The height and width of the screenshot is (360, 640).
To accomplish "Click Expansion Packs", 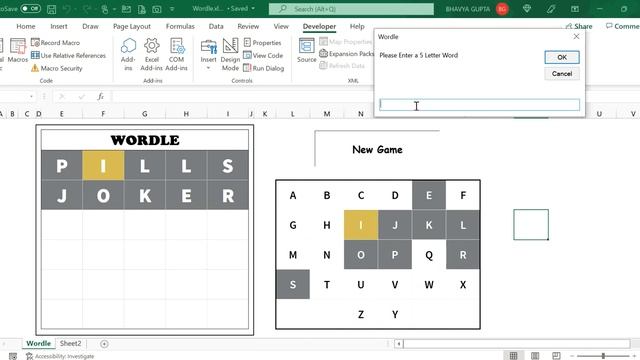I will [346, 53].
